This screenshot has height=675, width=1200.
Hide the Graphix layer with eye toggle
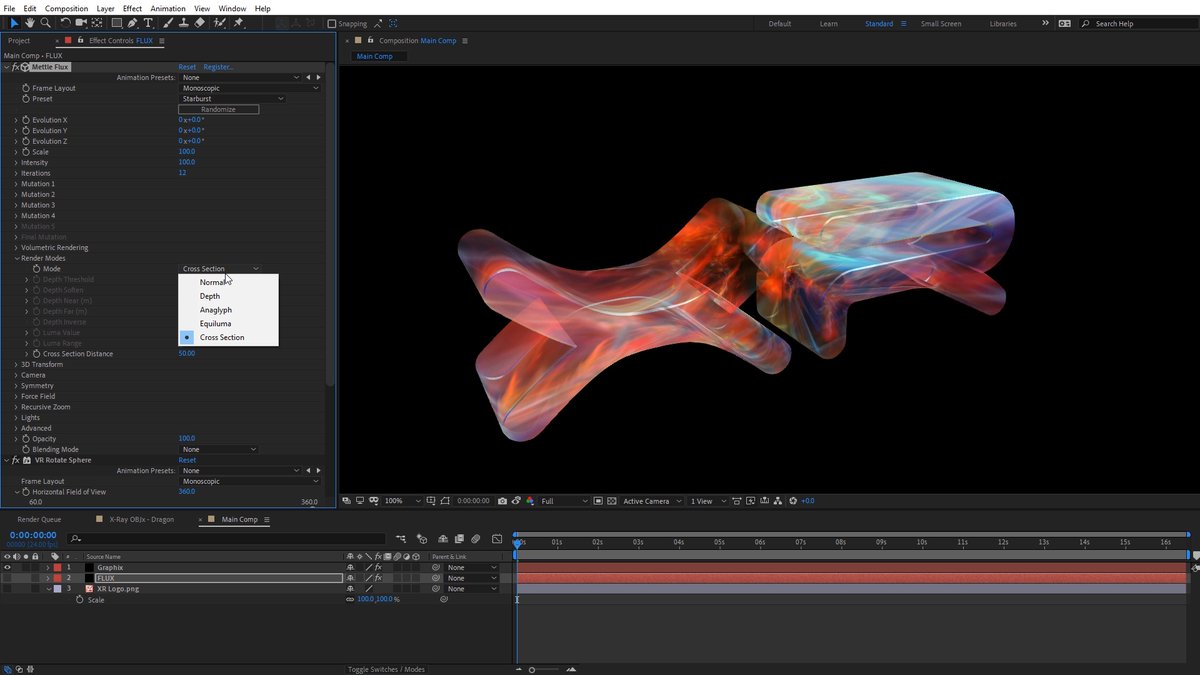[x=8, y=567]
